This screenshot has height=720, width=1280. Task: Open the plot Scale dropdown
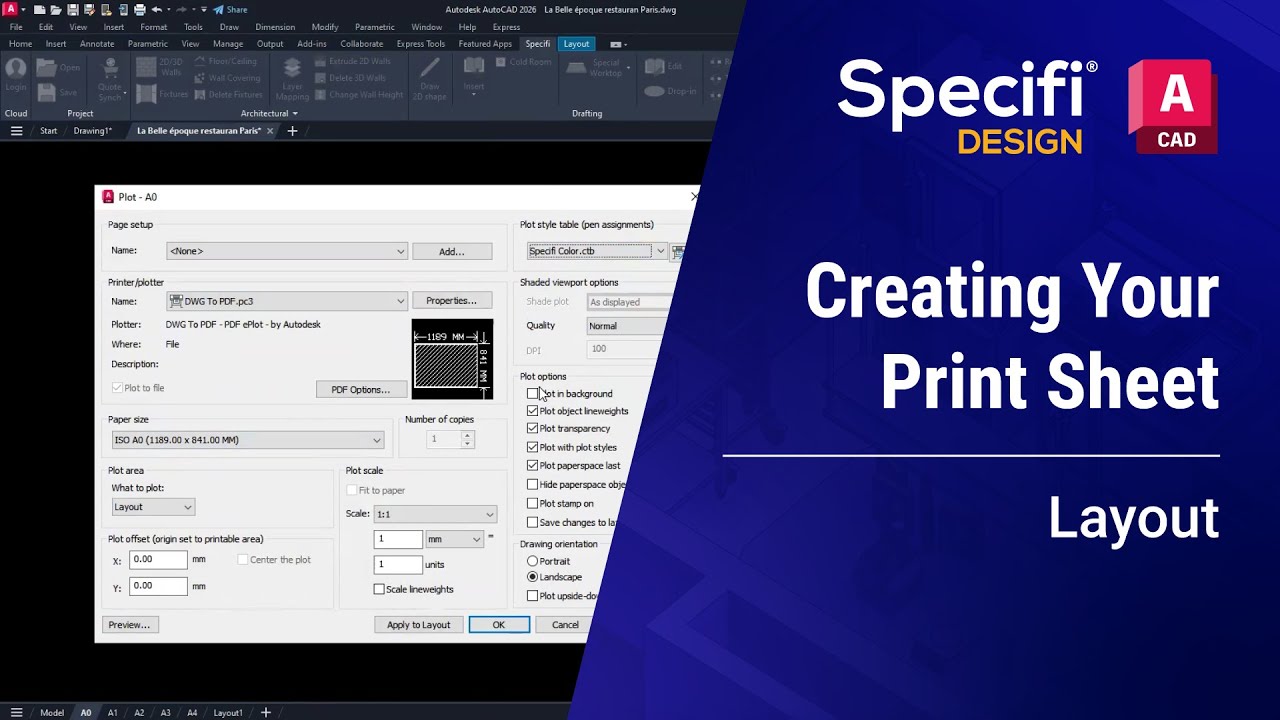coord(435,514)
